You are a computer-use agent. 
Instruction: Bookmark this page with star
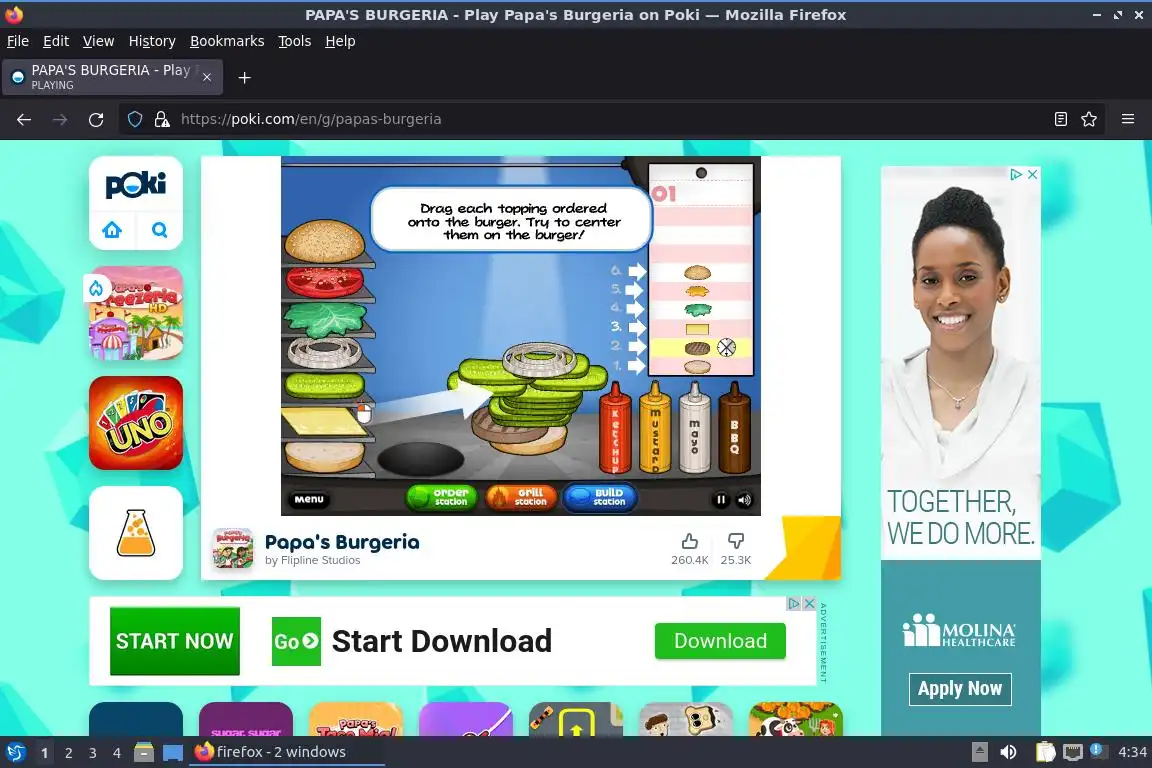click(1089, 119)
